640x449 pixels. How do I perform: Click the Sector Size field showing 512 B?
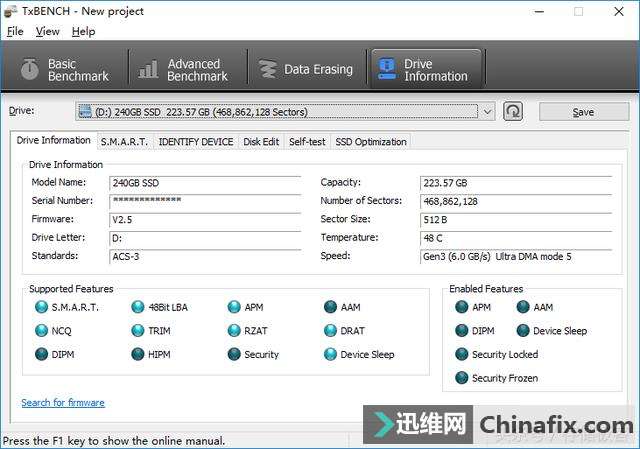click(516, 220)
